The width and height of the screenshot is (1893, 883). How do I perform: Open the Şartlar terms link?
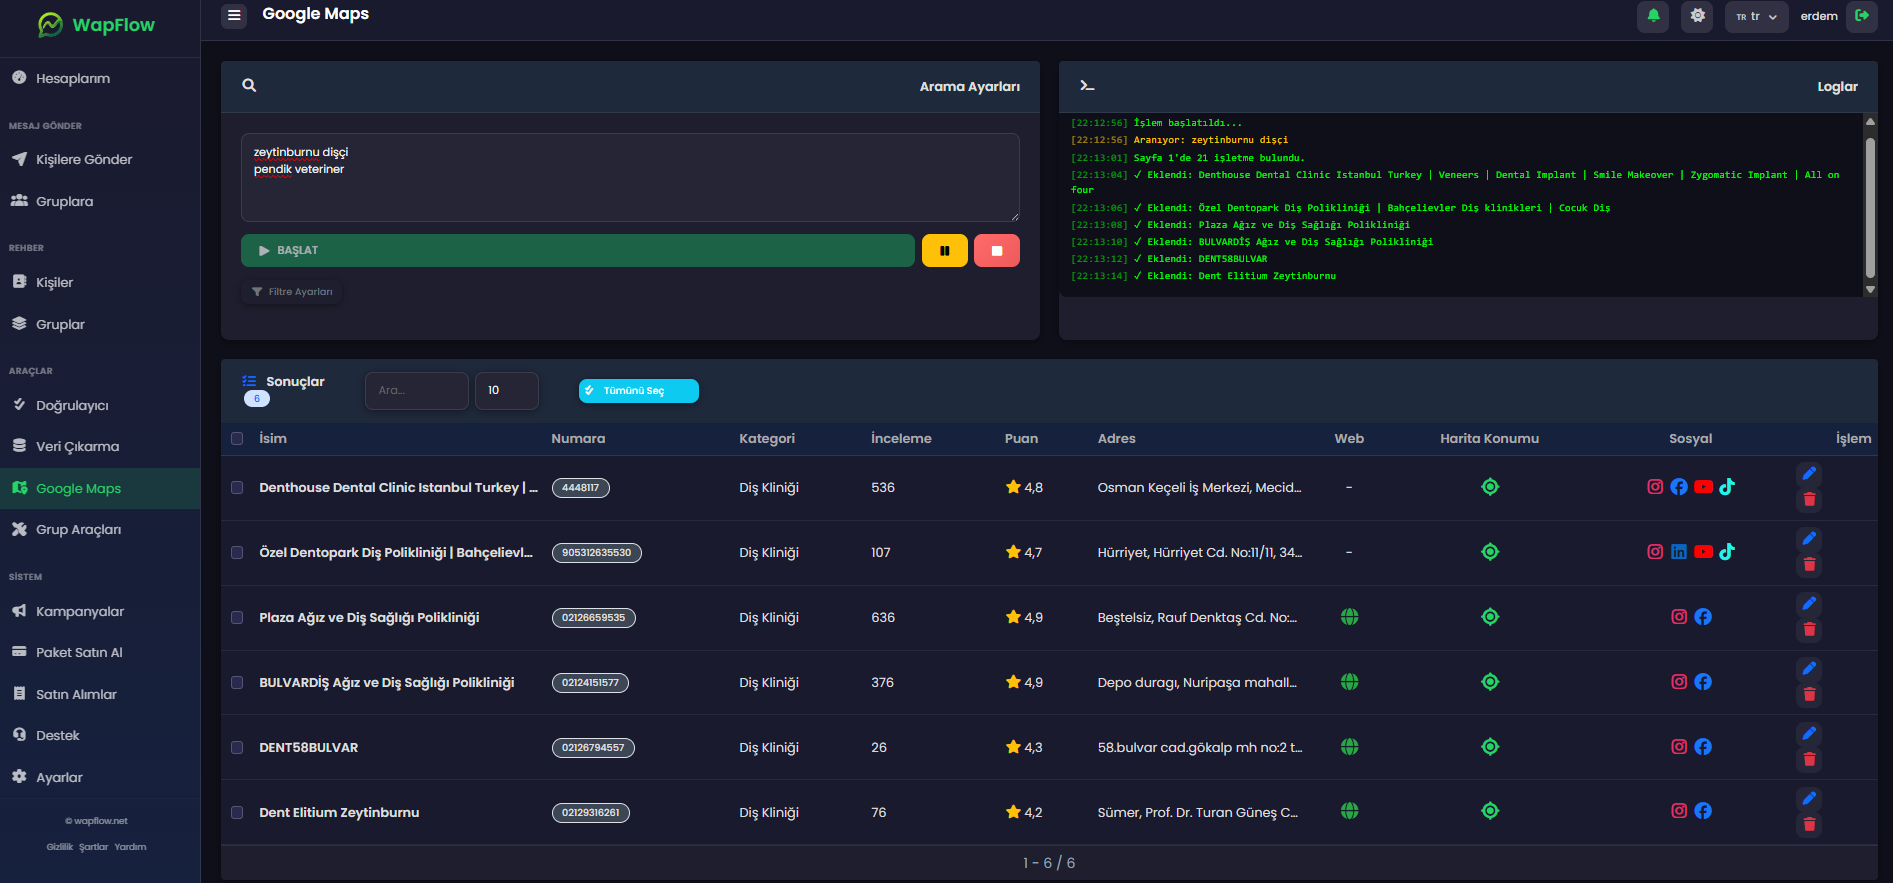click(x=94, y=847)
